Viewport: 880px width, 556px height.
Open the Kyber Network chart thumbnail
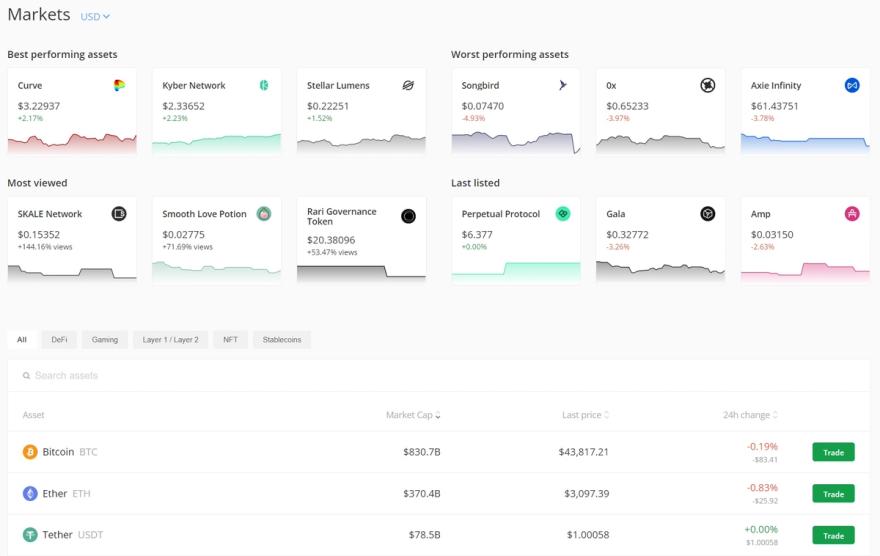pyautogui.click(x=217, y=143)
